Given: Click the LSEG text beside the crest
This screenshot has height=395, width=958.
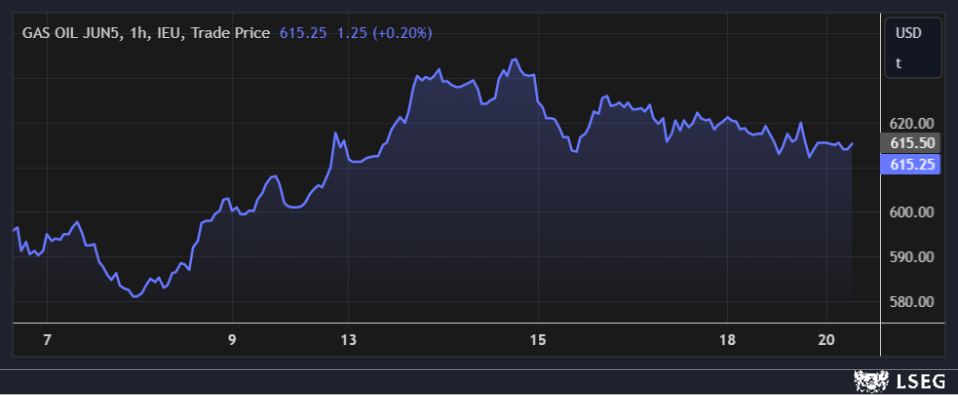Looking at the screenshot, I should pos(920,382).
